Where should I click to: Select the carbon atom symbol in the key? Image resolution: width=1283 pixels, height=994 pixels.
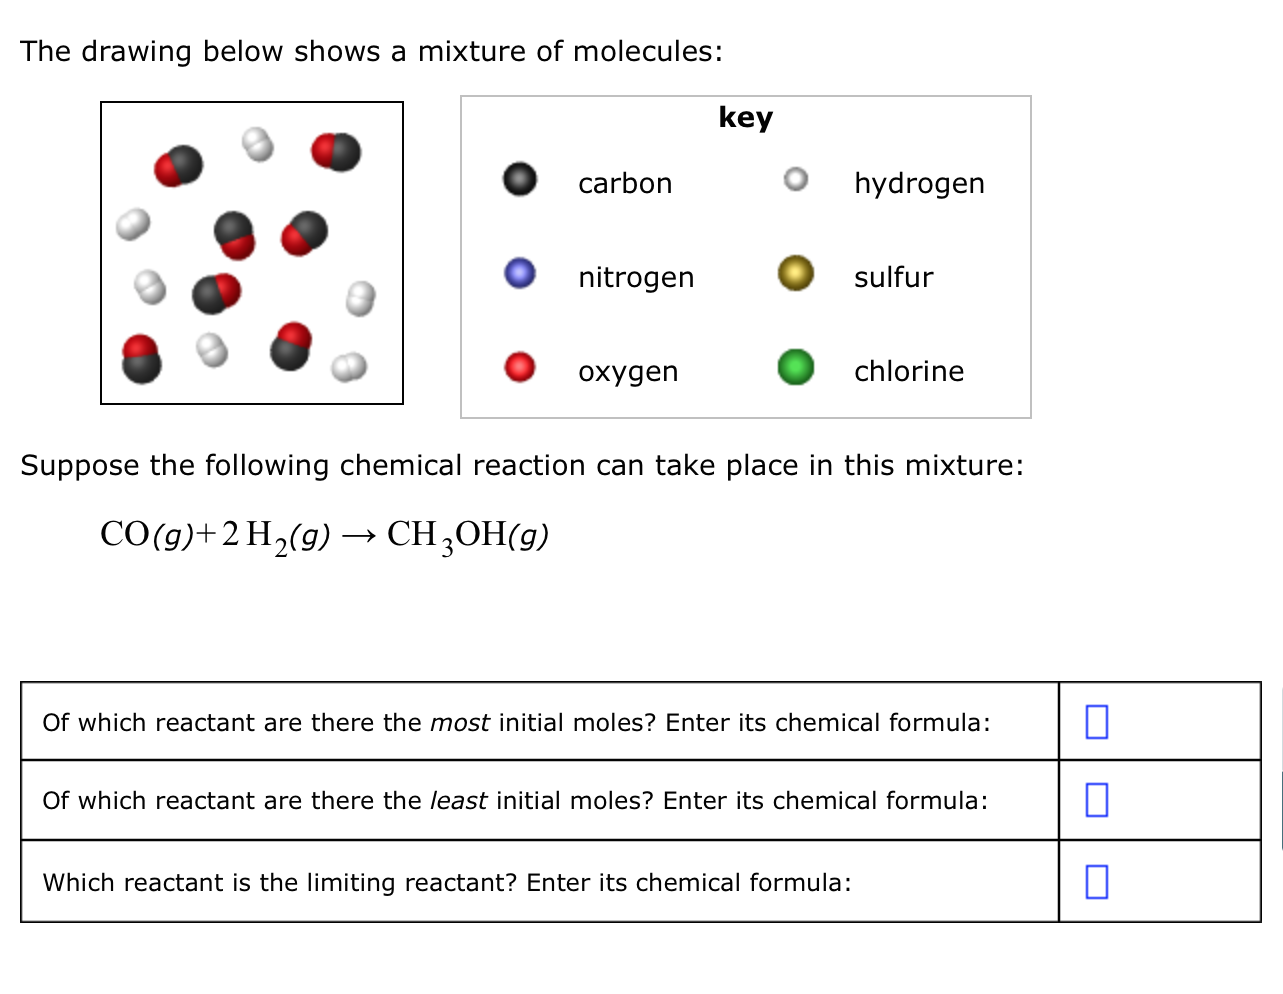518,181
